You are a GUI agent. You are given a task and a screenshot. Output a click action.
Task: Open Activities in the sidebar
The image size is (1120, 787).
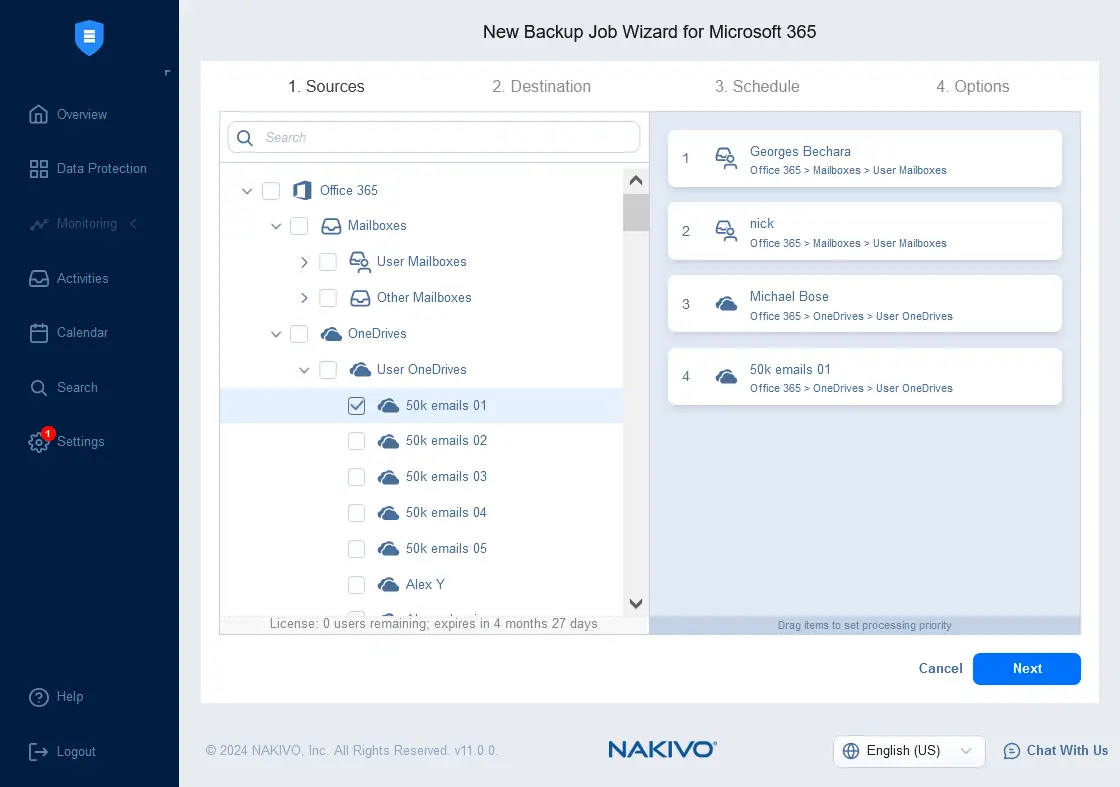click(69, 279)
